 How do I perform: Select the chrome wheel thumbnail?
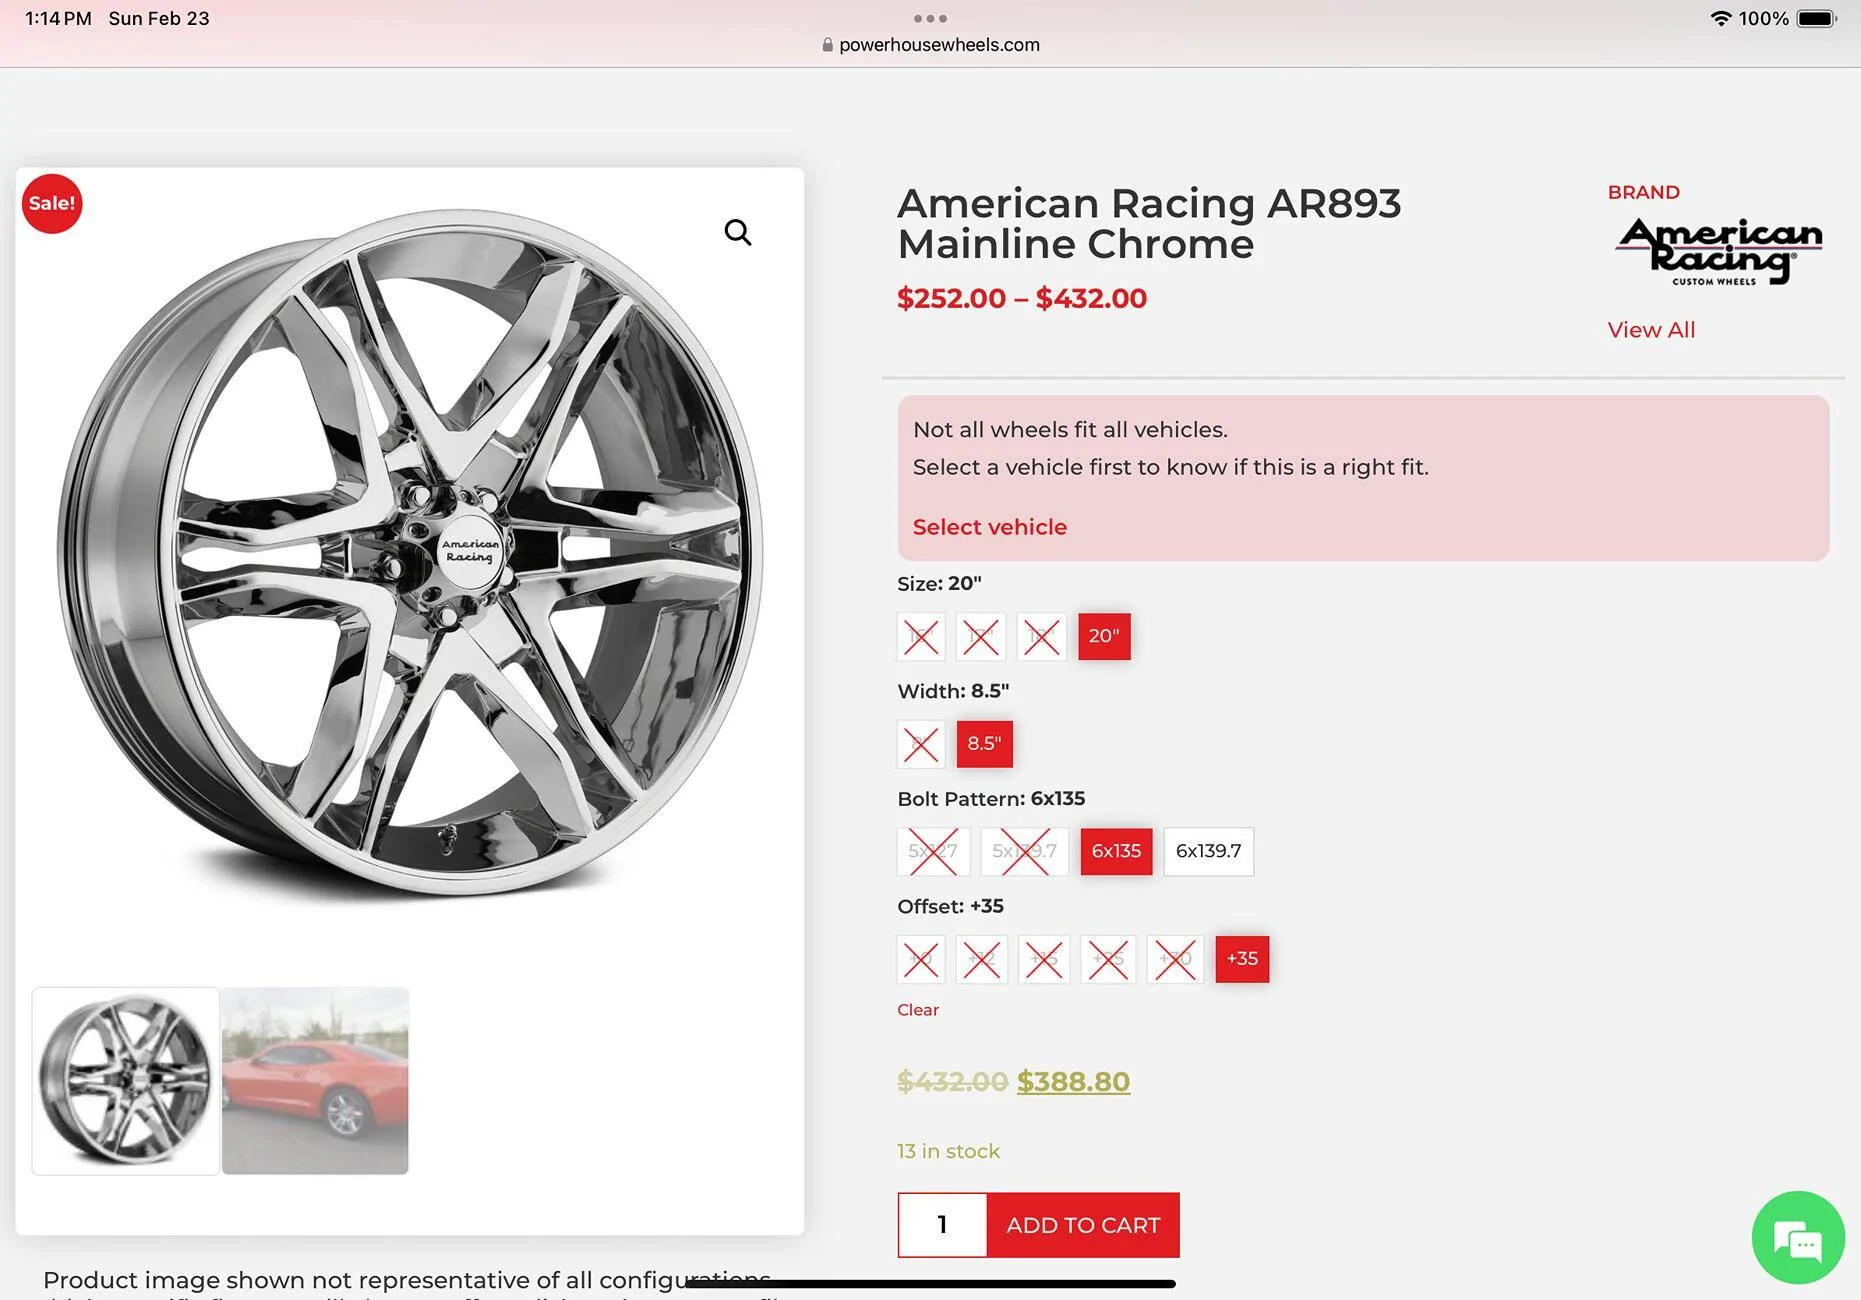[126, 1081]
